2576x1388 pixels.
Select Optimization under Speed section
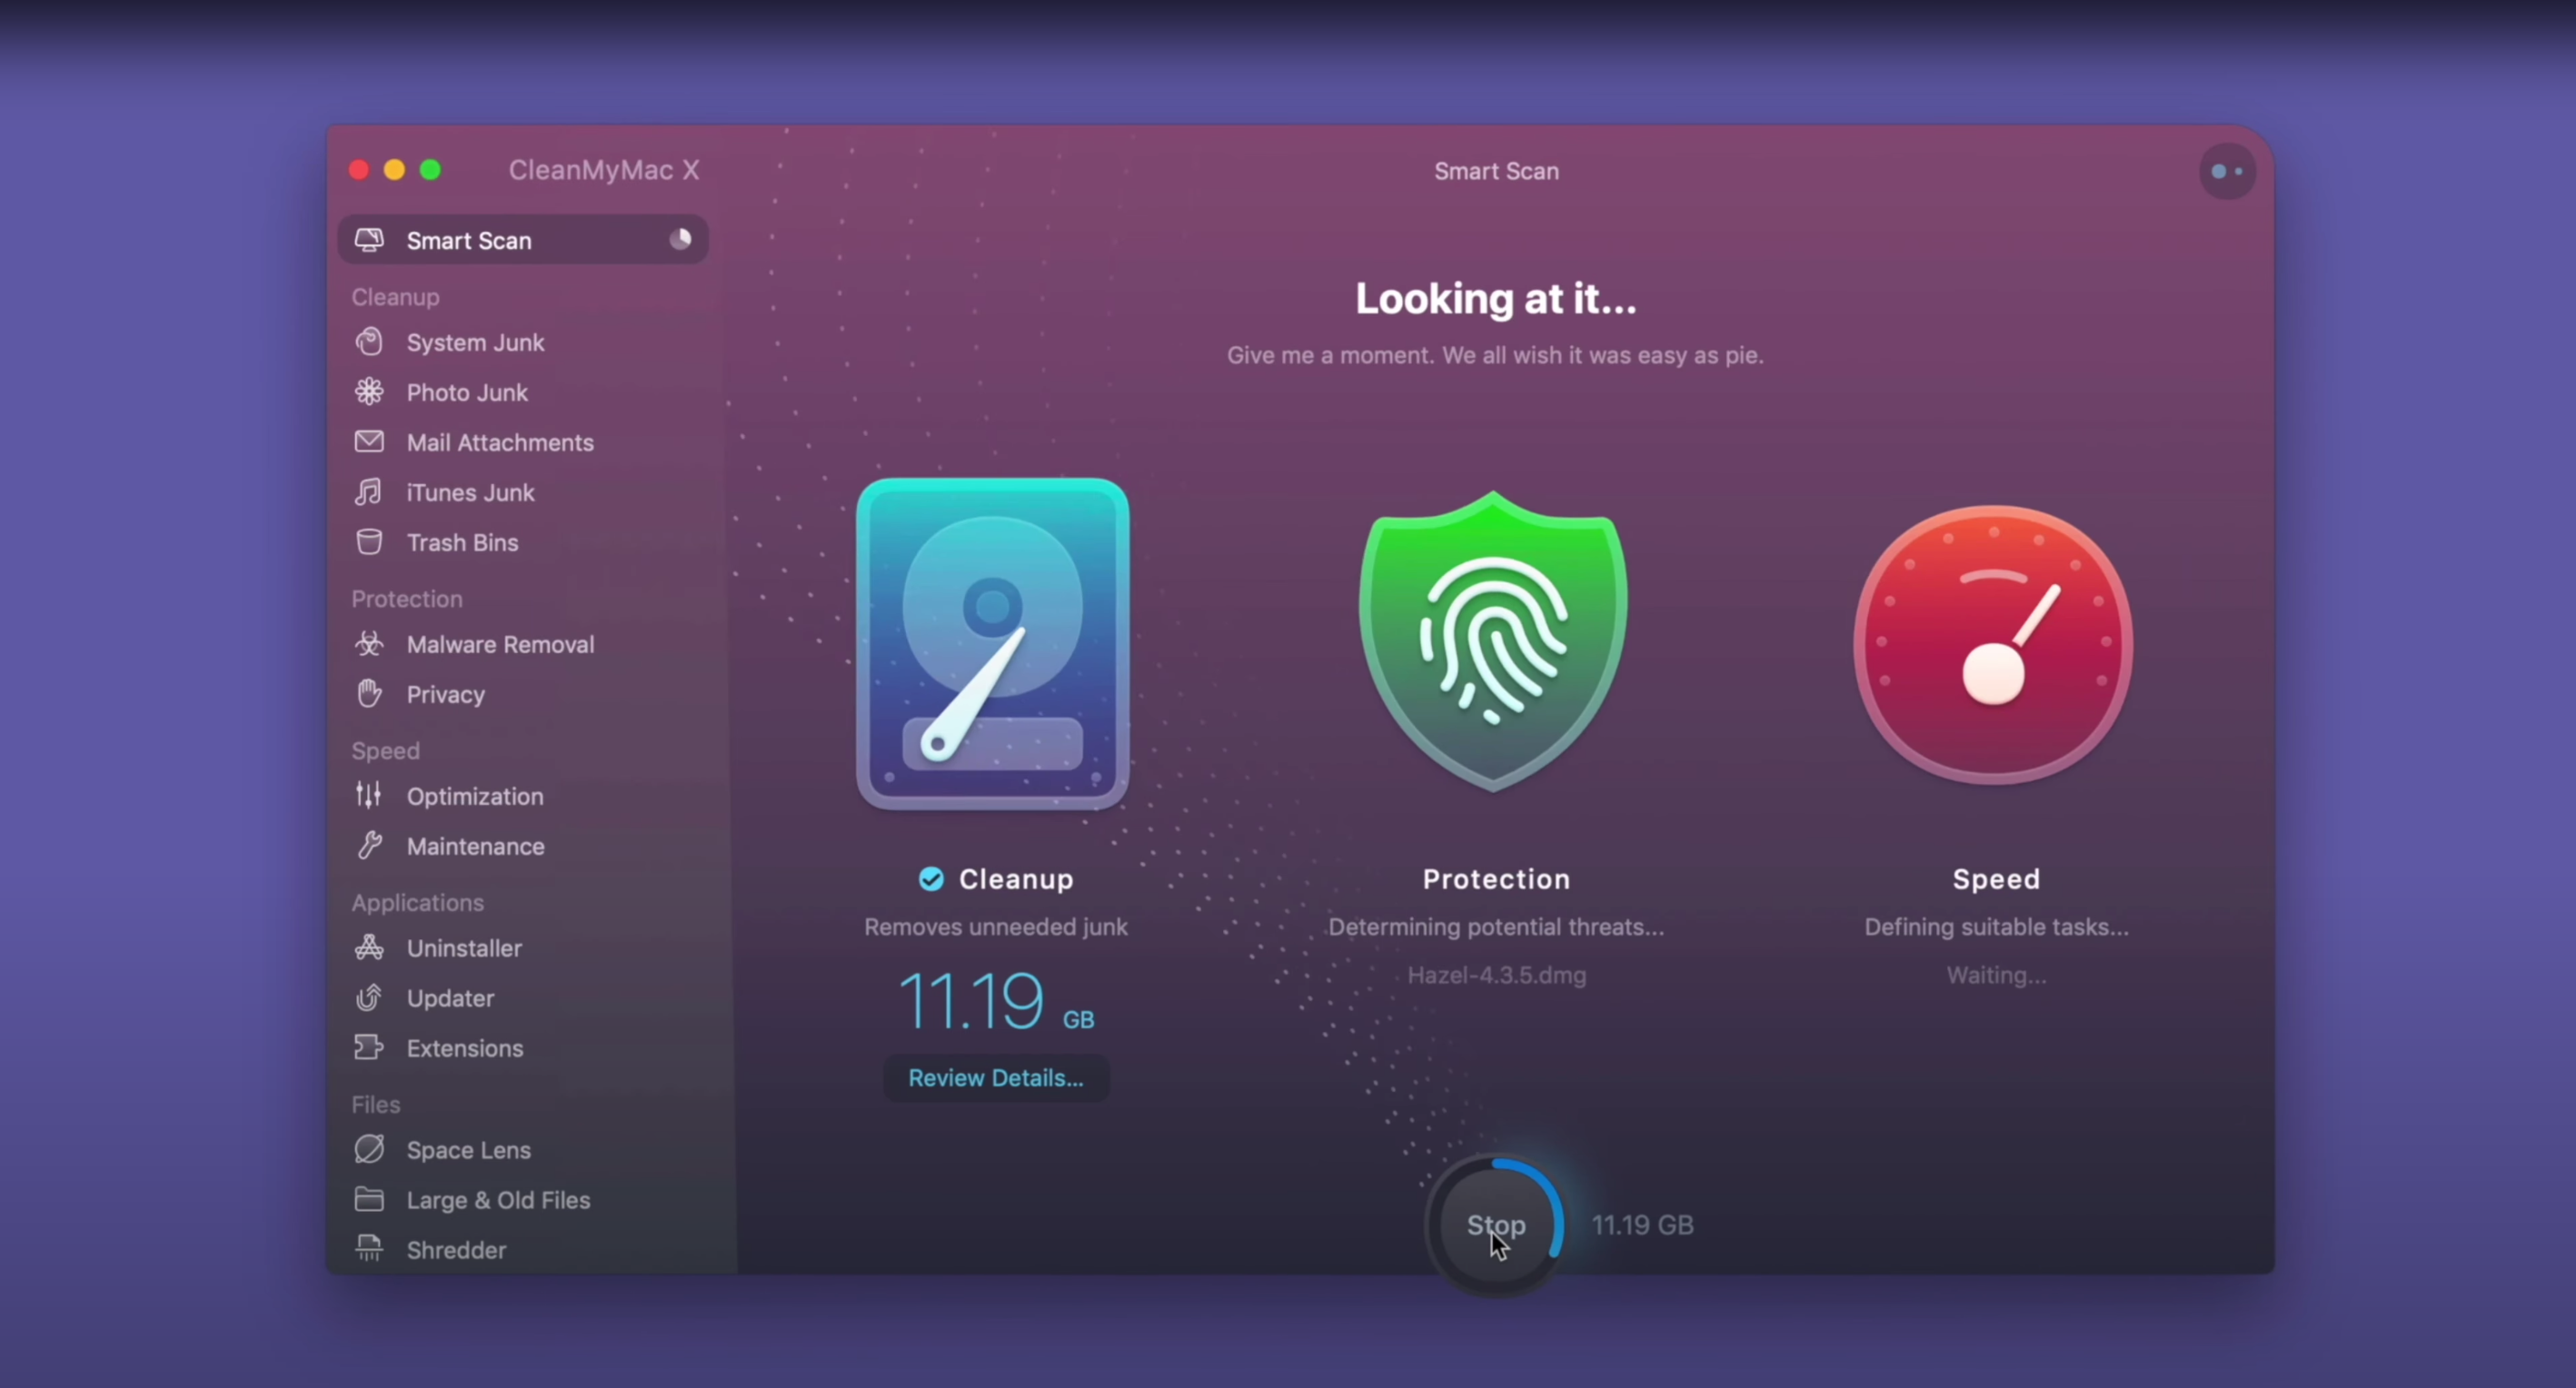coord(475,795)
